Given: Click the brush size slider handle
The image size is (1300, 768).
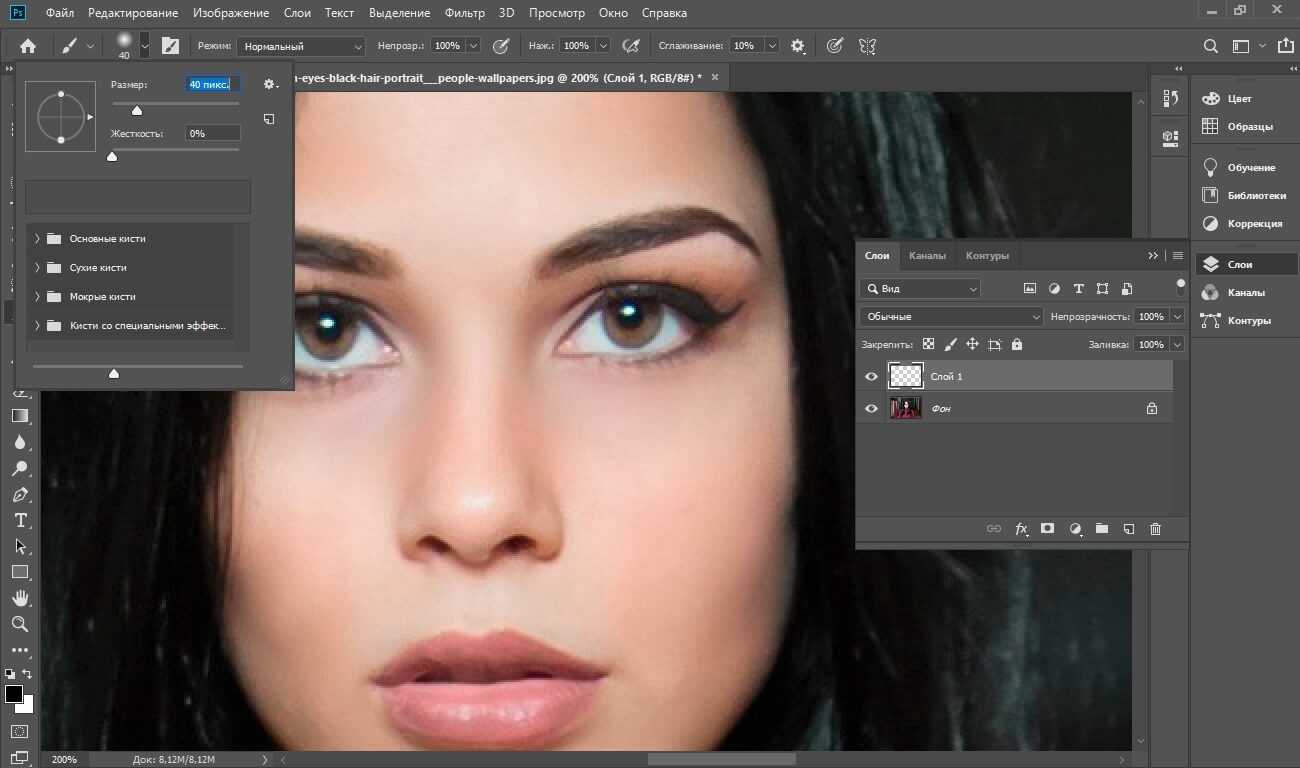Looking at the screenshot, I should (137, 110).
